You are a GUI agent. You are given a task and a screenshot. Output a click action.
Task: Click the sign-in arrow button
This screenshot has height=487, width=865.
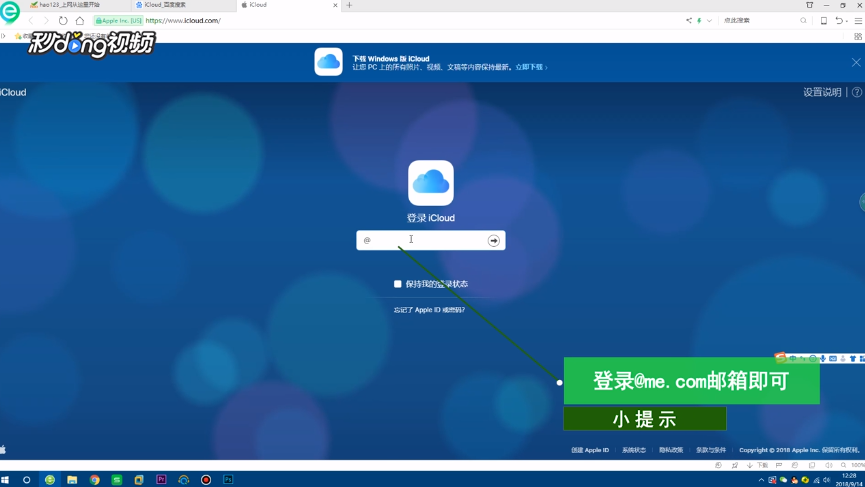click(494, 240)
